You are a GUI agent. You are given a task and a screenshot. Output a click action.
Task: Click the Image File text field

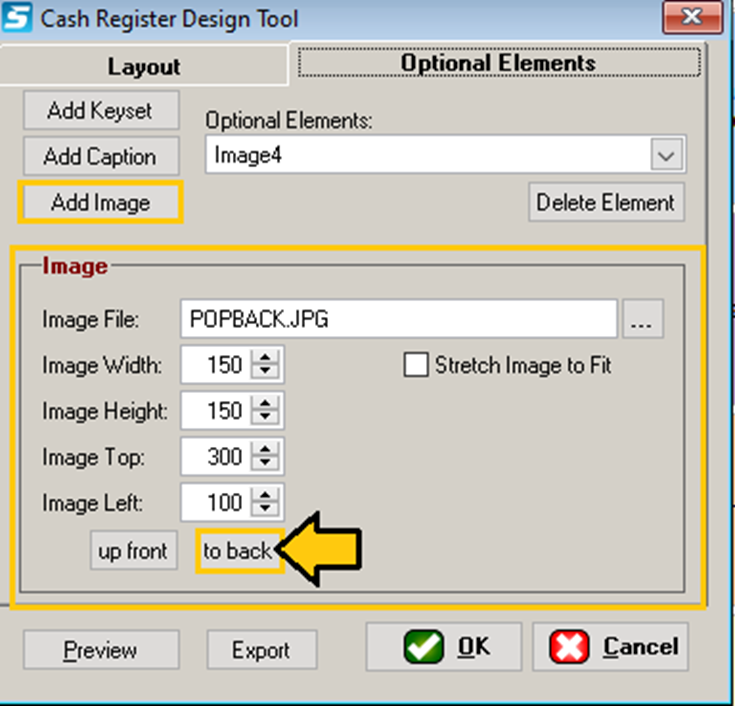pyautogui.click(x=398, y=320)
